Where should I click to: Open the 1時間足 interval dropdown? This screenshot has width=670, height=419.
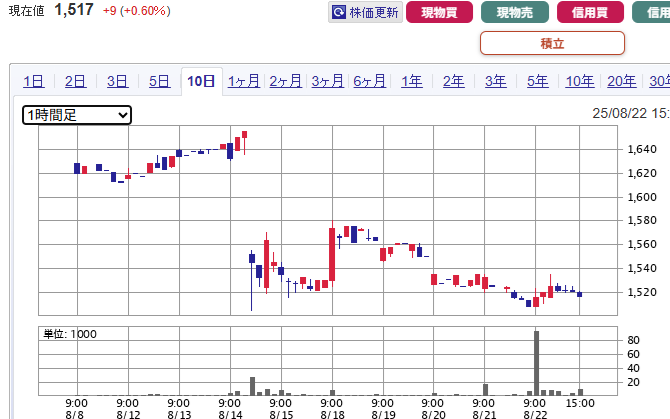coord(77,115)
